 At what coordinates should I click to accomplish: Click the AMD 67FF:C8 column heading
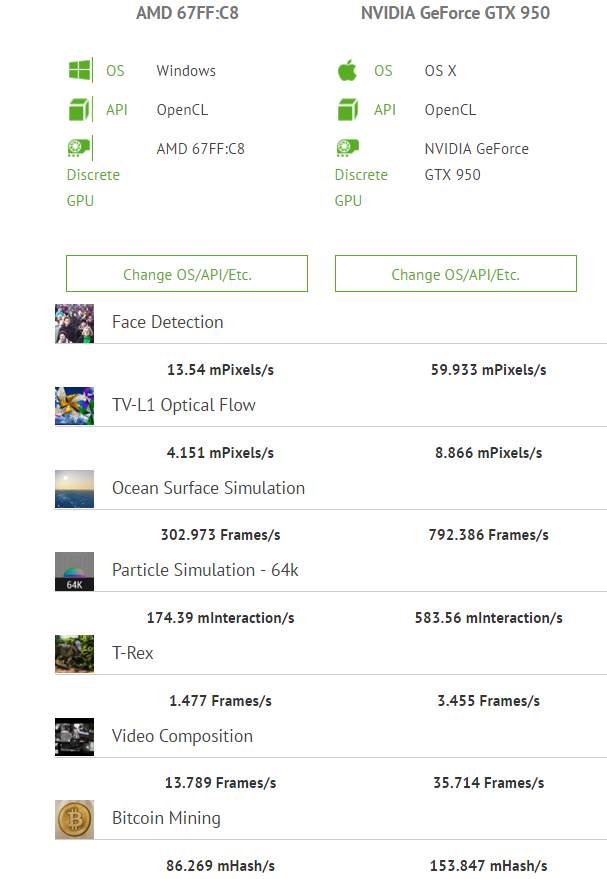click(187, 14)
